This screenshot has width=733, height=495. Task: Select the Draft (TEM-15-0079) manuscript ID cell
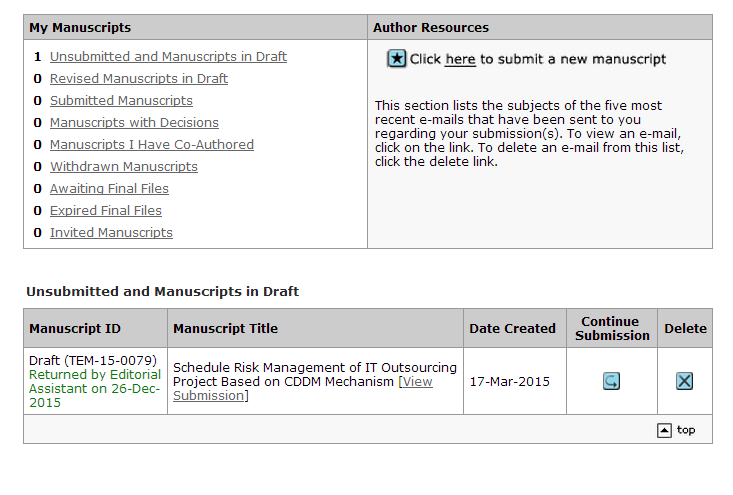coord(93,361)
